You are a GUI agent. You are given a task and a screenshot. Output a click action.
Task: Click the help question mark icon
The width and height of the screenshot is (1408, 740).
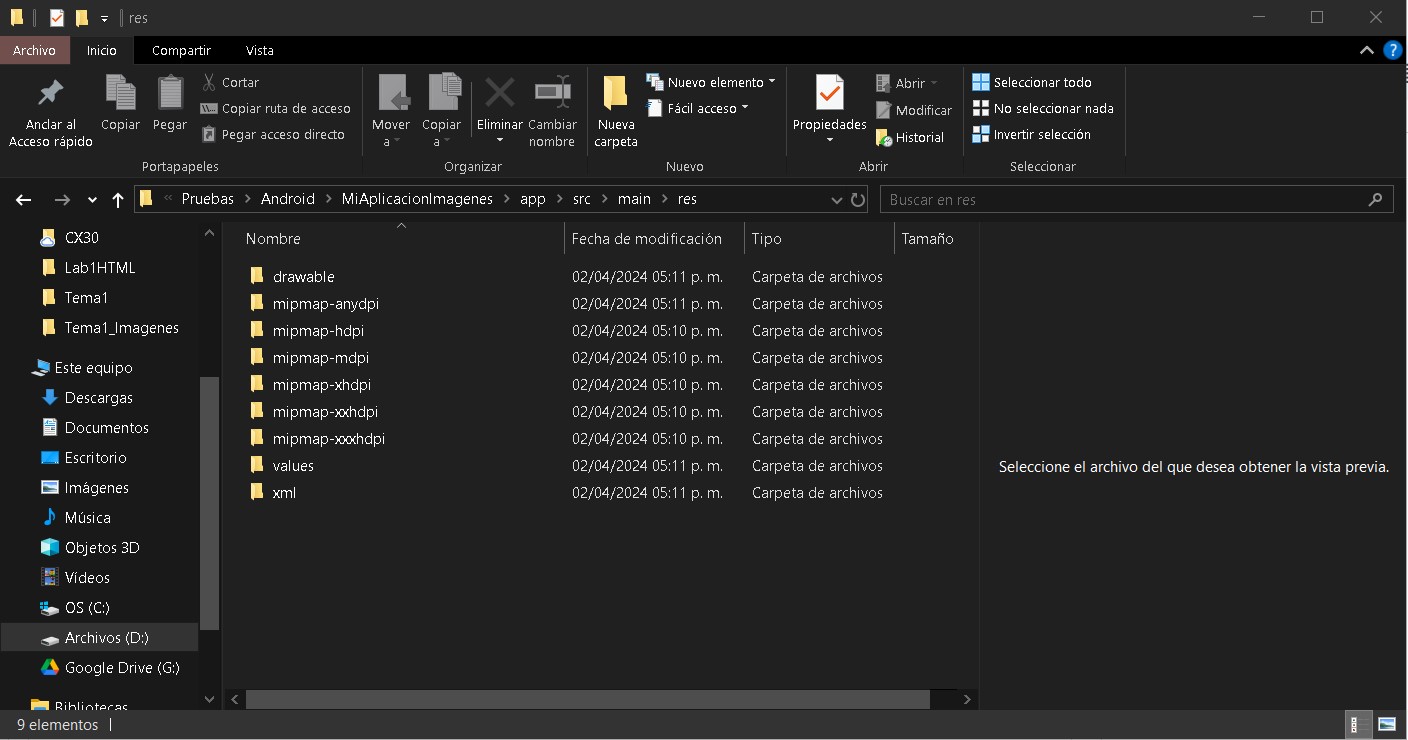coord(1392,50)
